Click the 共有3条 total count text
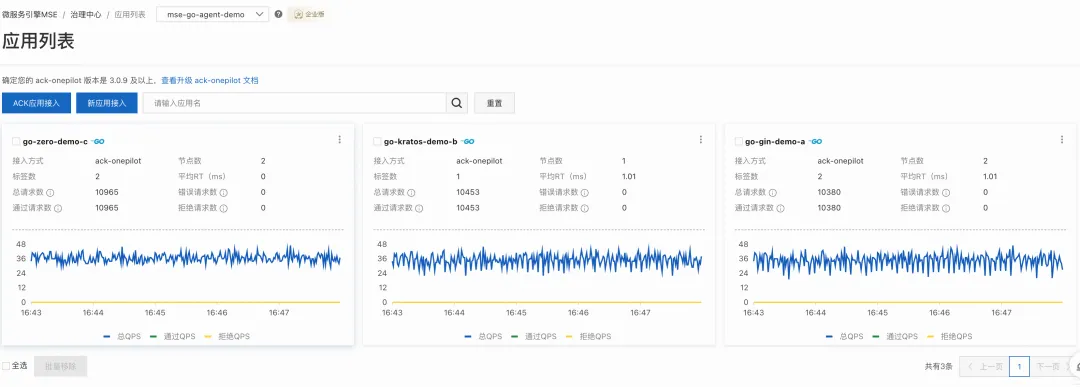Screen dimensions: 1080x387 click(938, 366)
